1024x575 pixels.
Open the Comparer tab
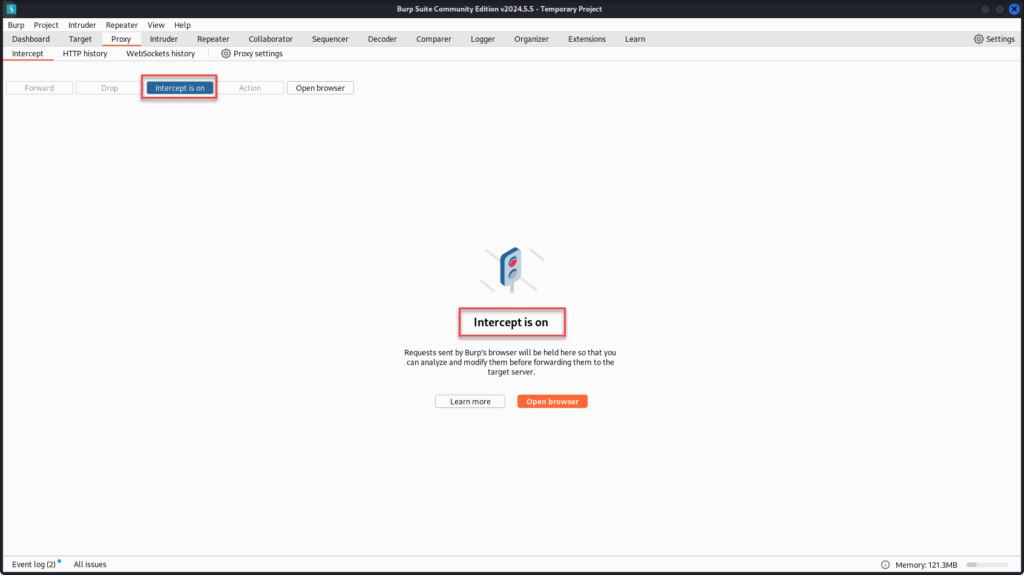click(x=434, y=39)
